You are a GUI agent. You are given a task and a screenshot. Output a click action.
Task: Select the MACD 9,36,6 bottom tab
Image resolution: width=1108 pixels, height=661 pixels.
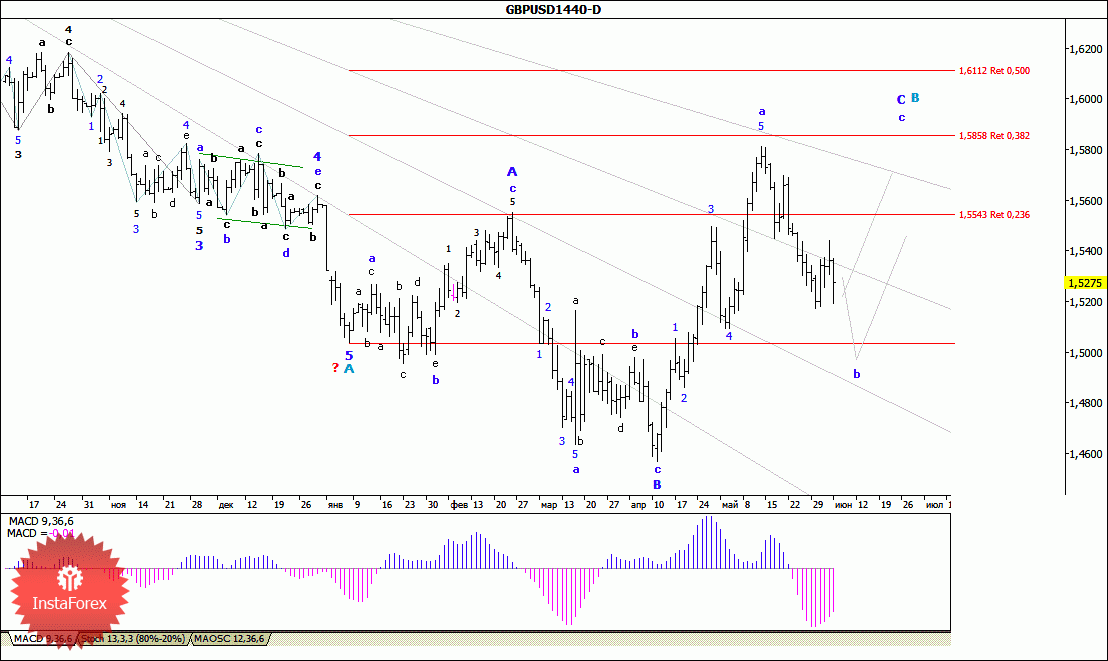coord(42,639)
